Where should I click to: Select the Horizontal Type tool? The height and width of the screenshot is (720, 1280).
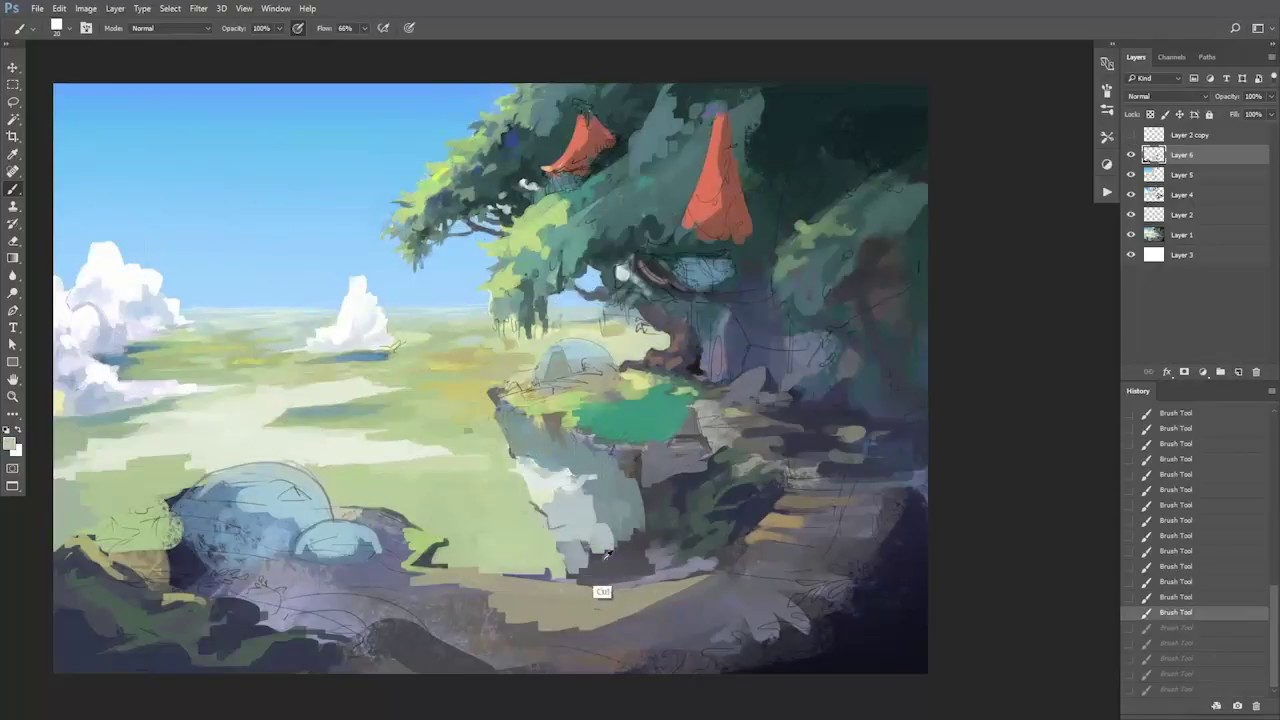pos(13,328)
